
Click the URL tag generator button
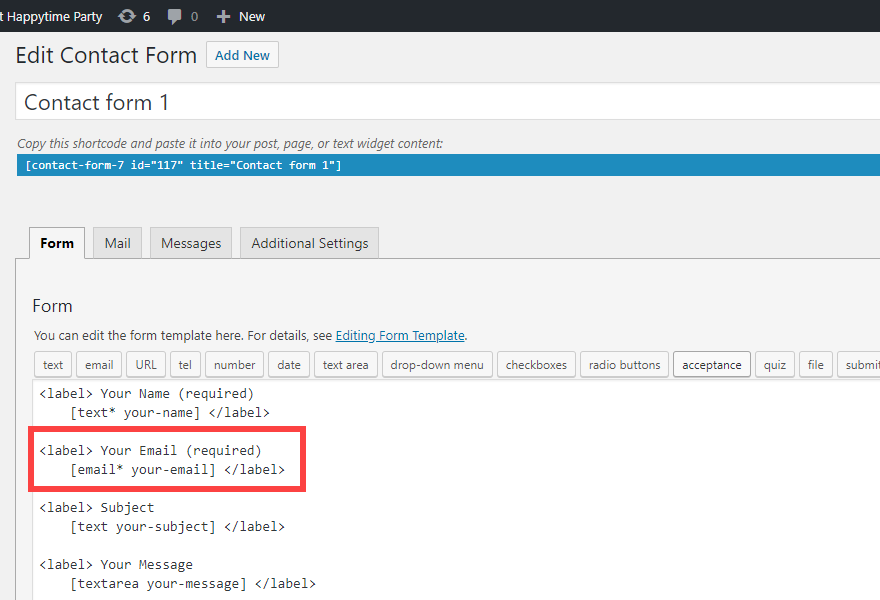coord(146,365)
